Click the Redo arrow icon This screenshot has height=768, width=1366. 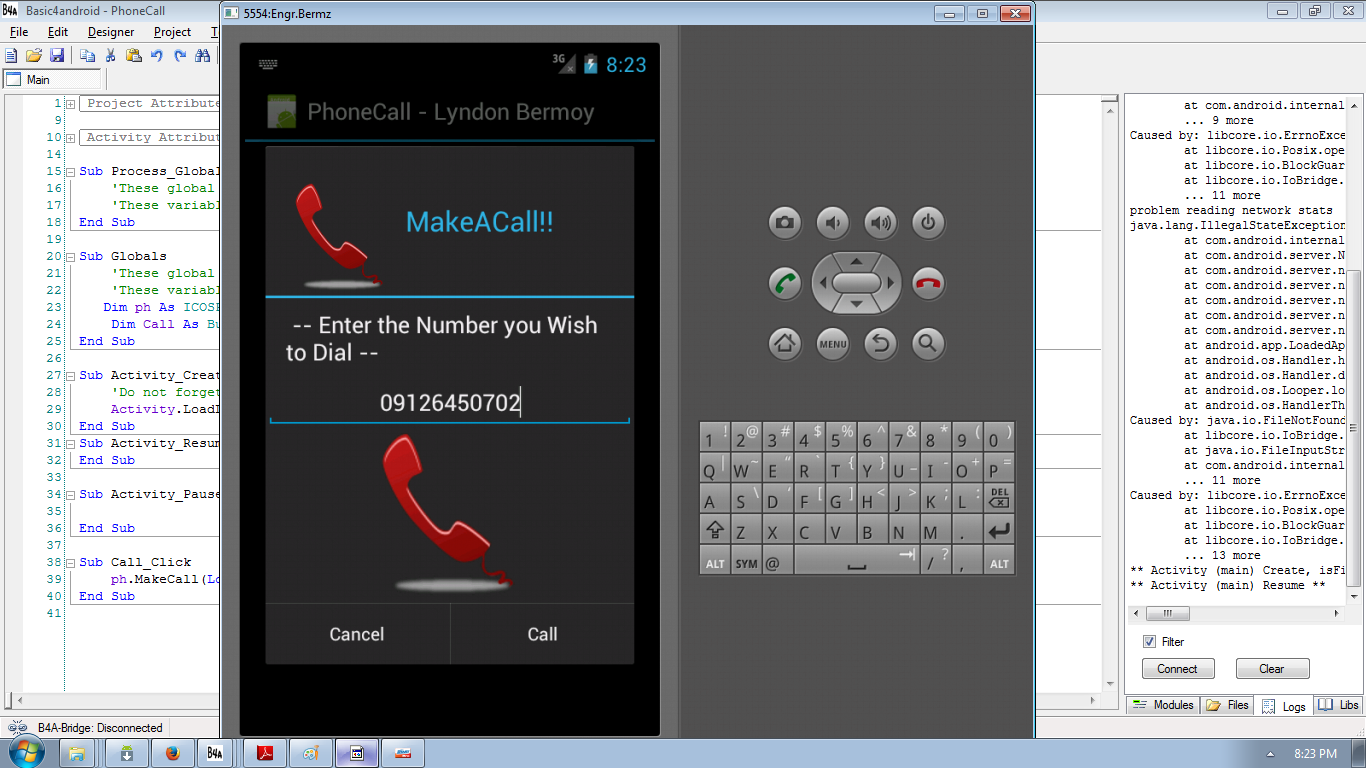coord(180,55)
